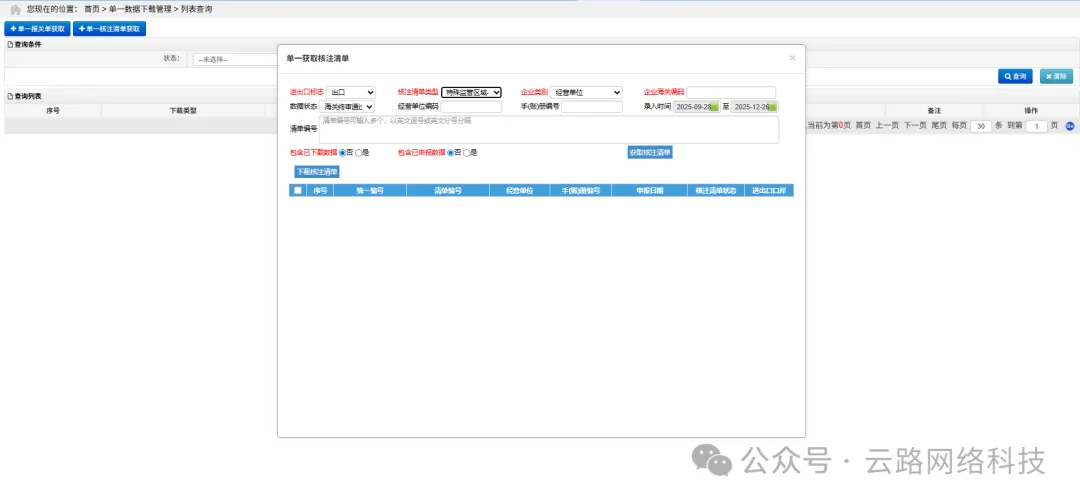Open the calendar icon on the 2025-12-26 end date
This screenshot has width=1080, height=504.
[772, 107]
